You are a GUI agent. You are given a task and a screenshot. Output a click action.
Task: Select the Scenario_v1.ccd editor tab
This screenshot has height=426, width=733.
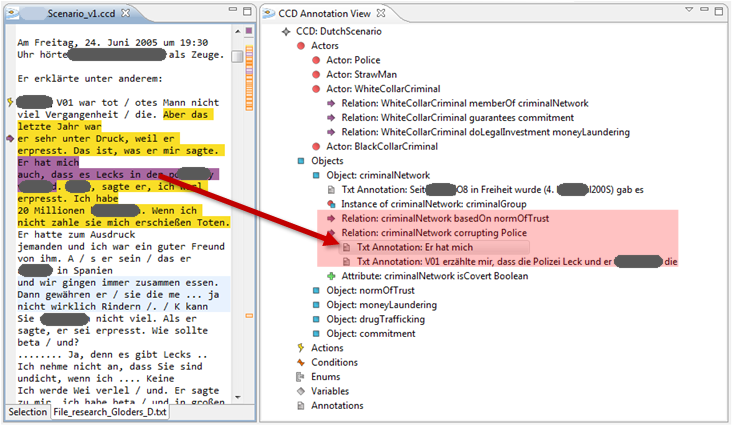pyautogui.click(x=80, y=14)
